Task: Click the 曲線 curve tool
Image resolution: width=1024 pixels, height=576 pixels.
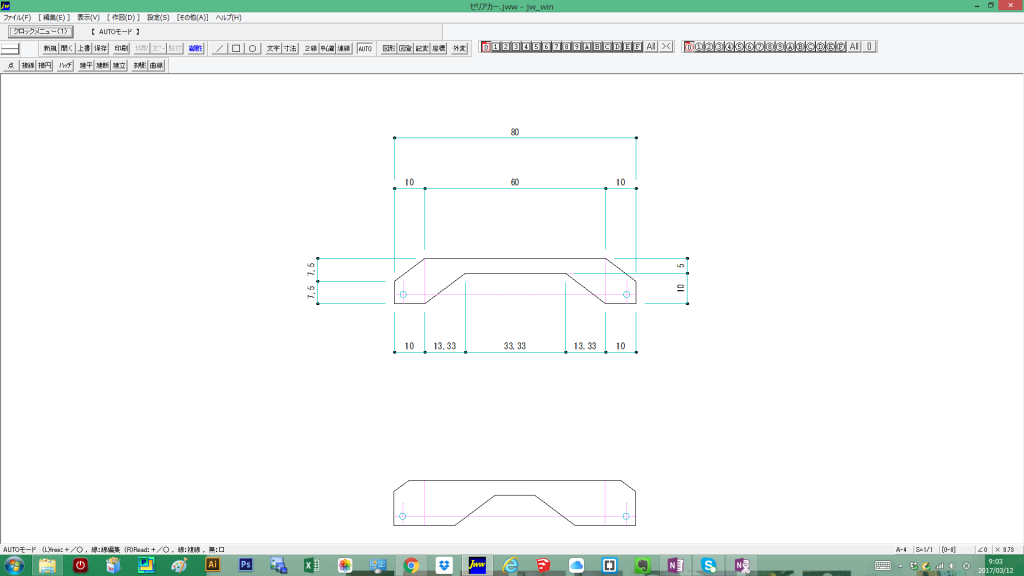Action: [156, 65]
